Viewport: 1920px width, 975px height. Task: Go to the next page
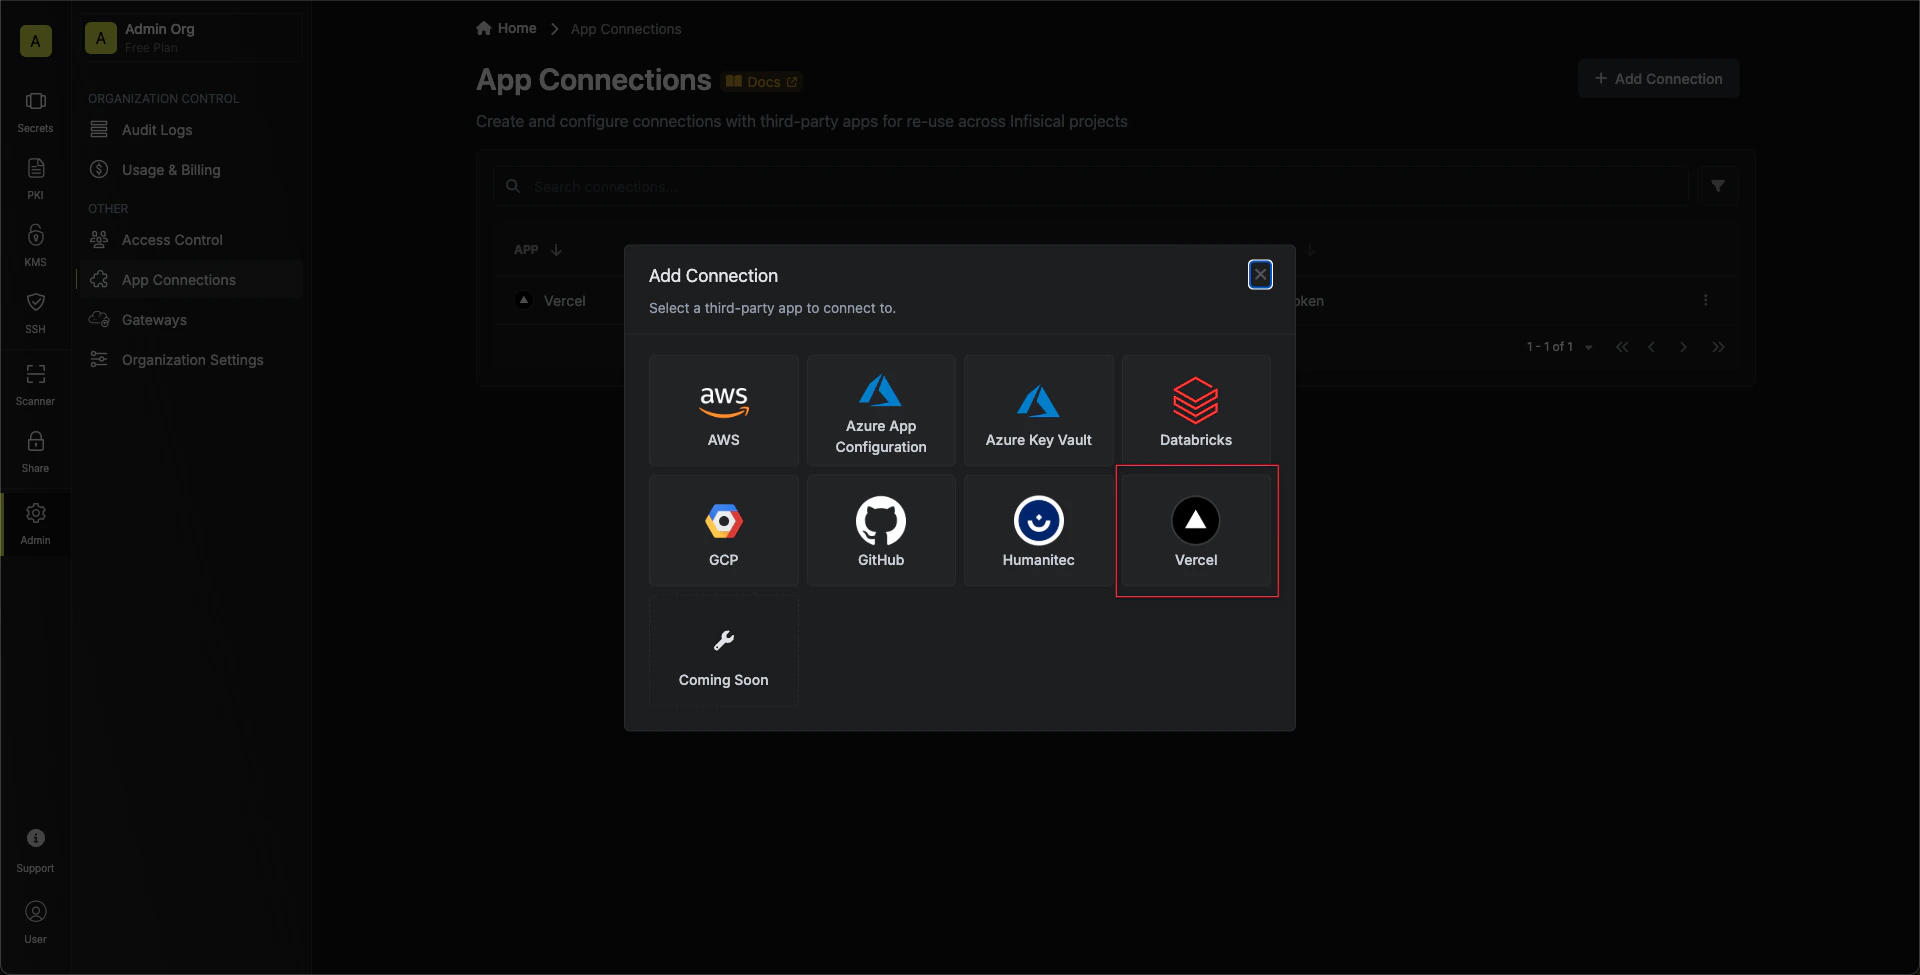click(1683, 347)
